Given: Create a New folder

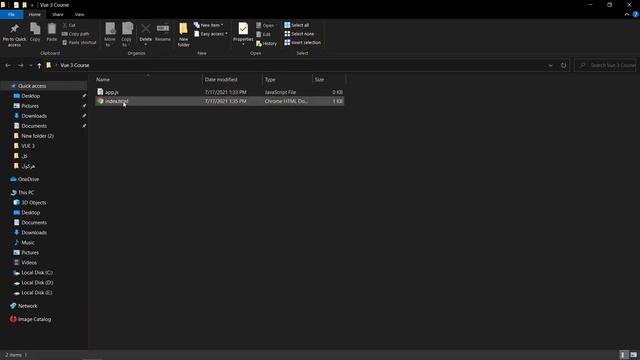Looking at the screenshot, I should tap(183, 34).
